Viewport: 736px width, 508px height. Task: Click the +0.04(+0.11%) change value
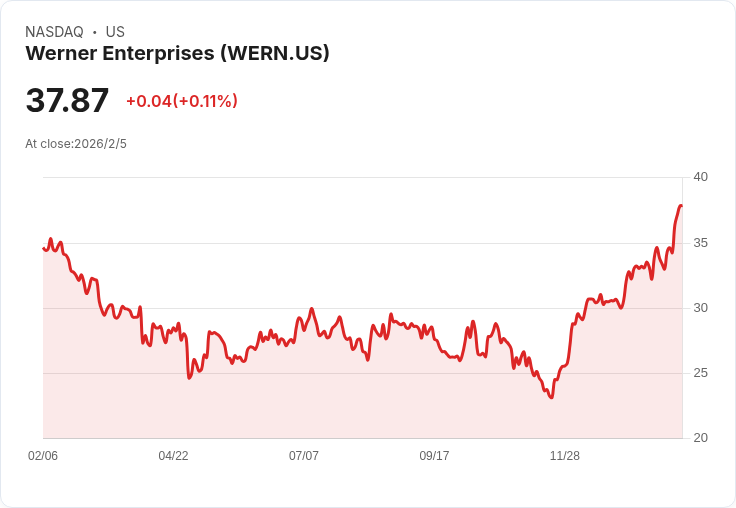point(182,101)
